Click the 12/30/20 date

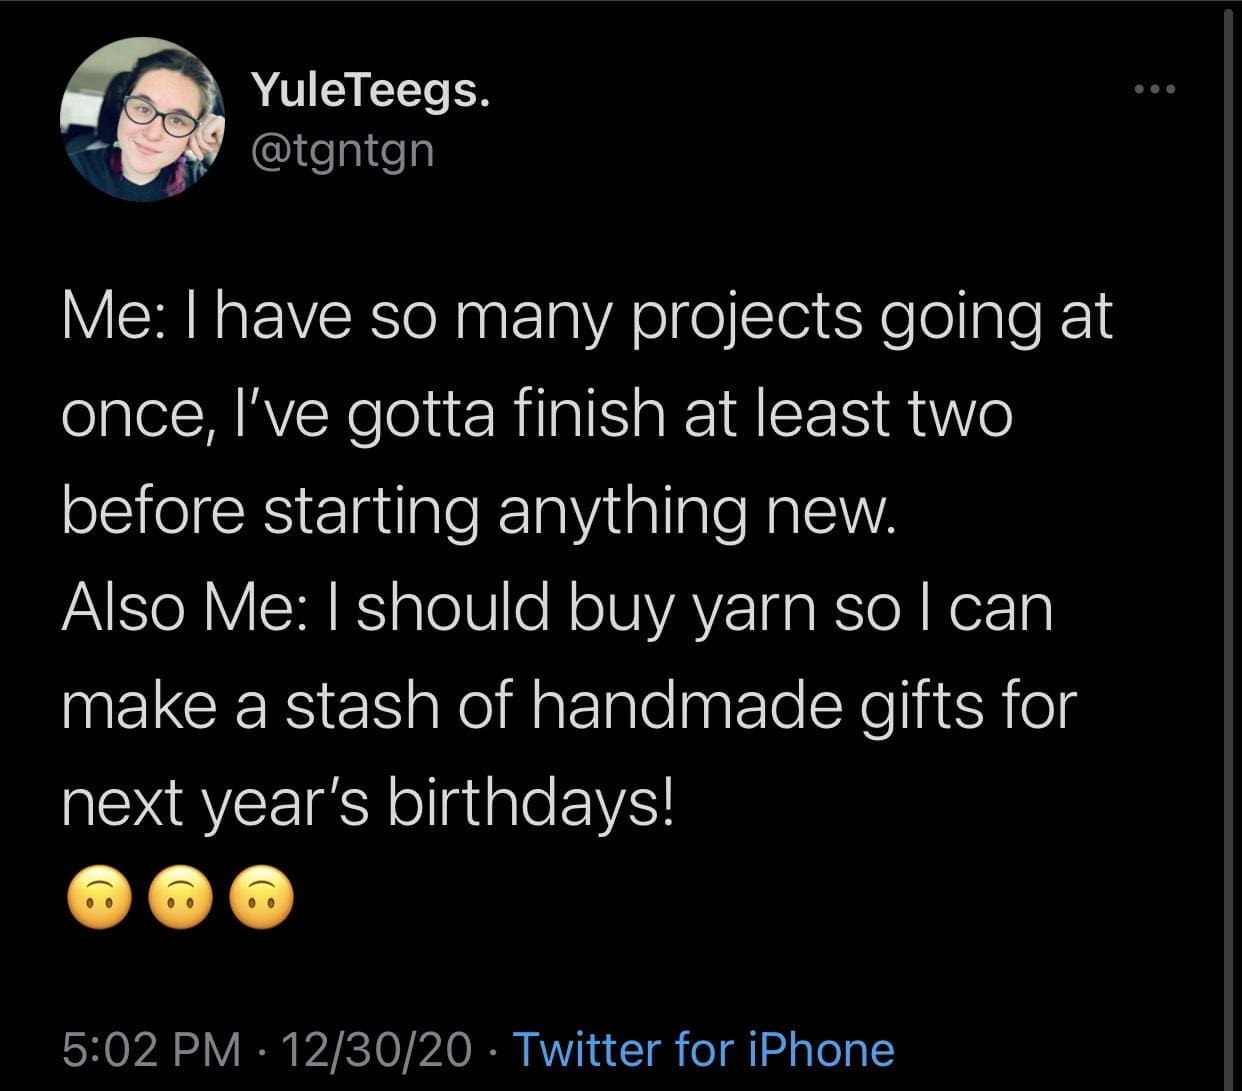pyautogui.click(x=377, y=1049)
